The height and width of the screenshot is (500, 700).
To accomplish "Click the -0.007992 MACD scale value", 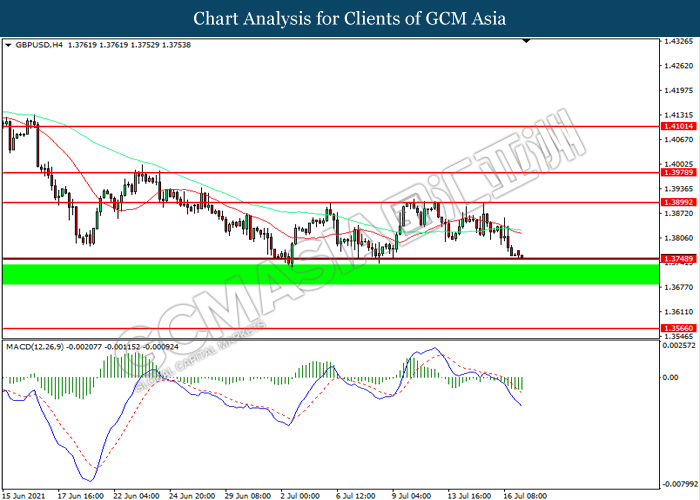I will (679, 483).
